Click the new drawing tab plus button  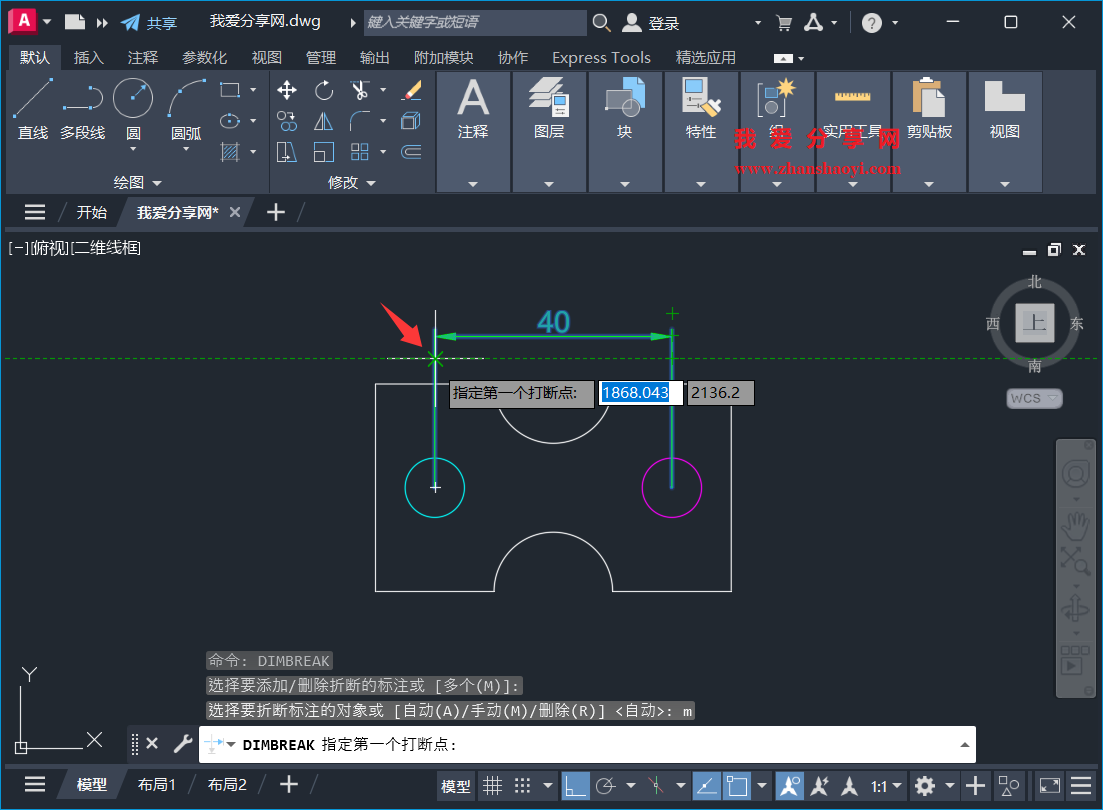tap(276, 212)
